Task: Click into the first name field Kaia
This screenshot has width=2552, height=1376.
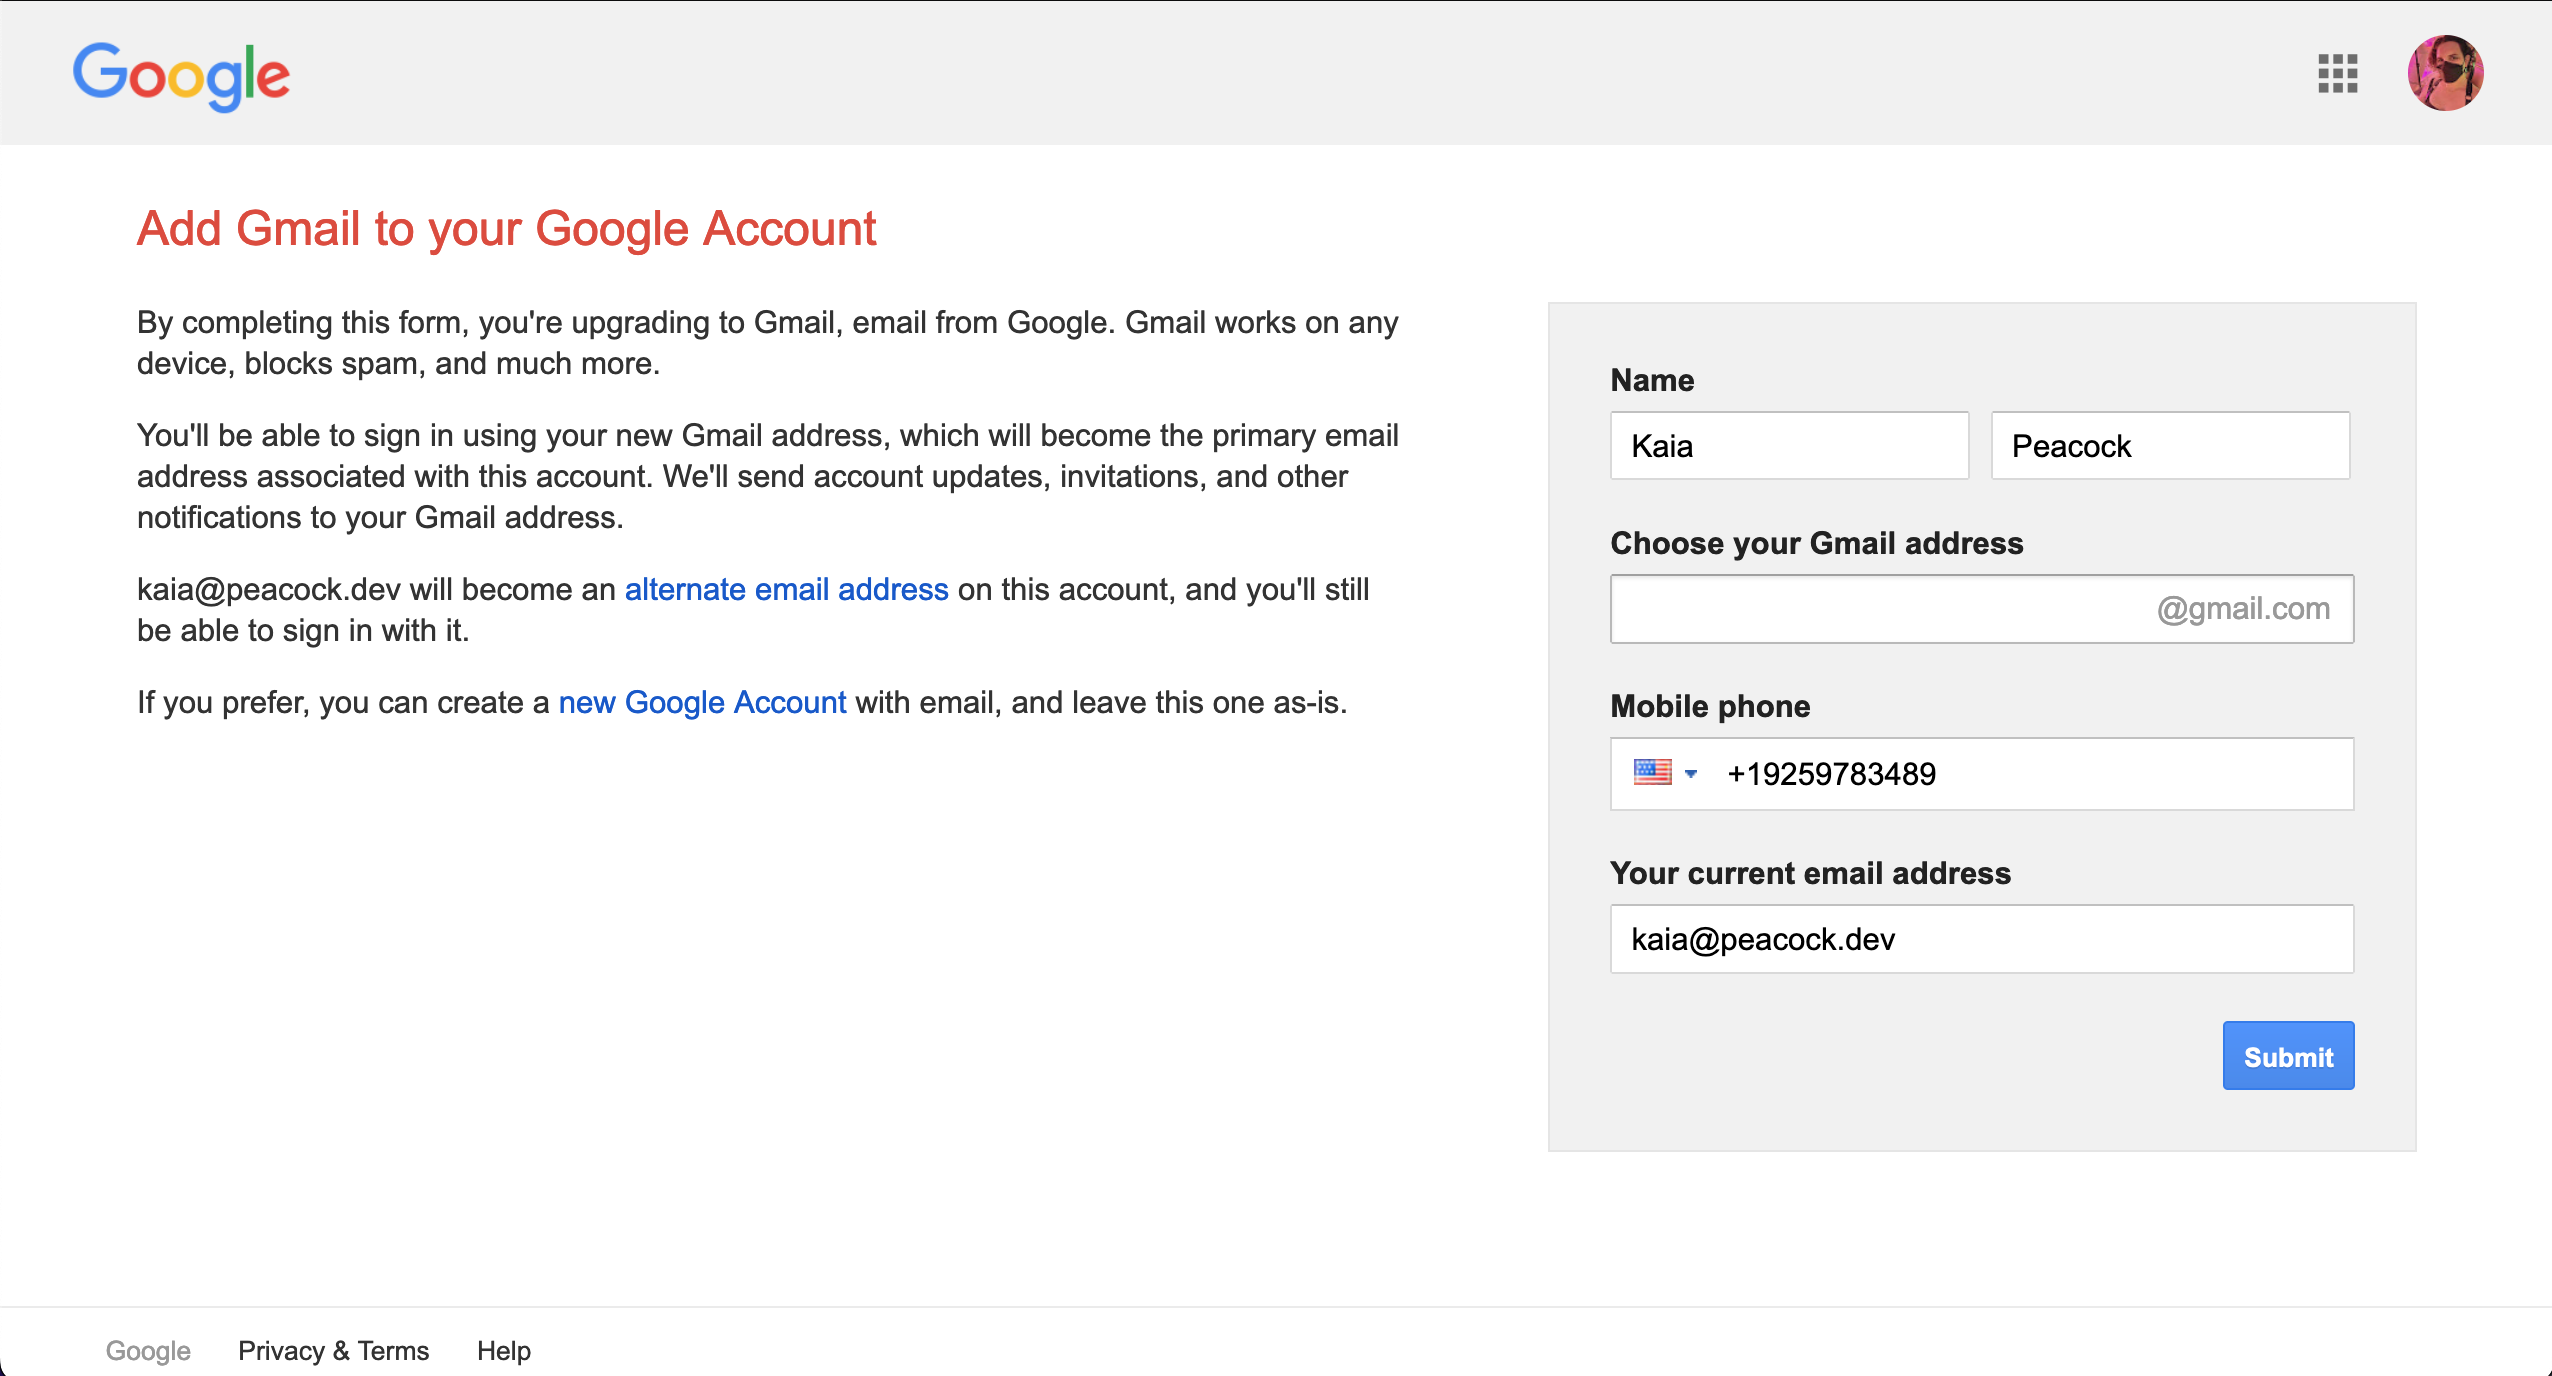Action: 1789,446
